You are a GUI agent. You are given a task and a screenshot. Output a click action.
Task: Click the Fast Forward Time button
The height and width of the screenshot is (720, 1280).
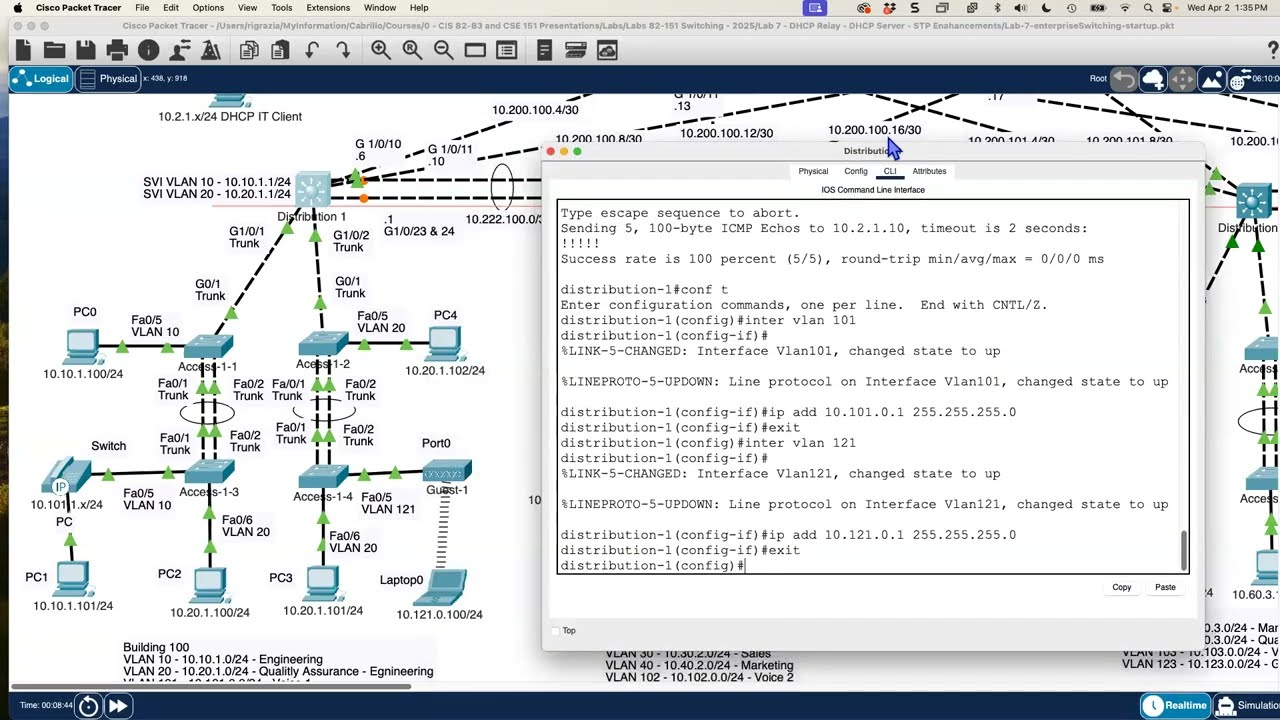117,706
